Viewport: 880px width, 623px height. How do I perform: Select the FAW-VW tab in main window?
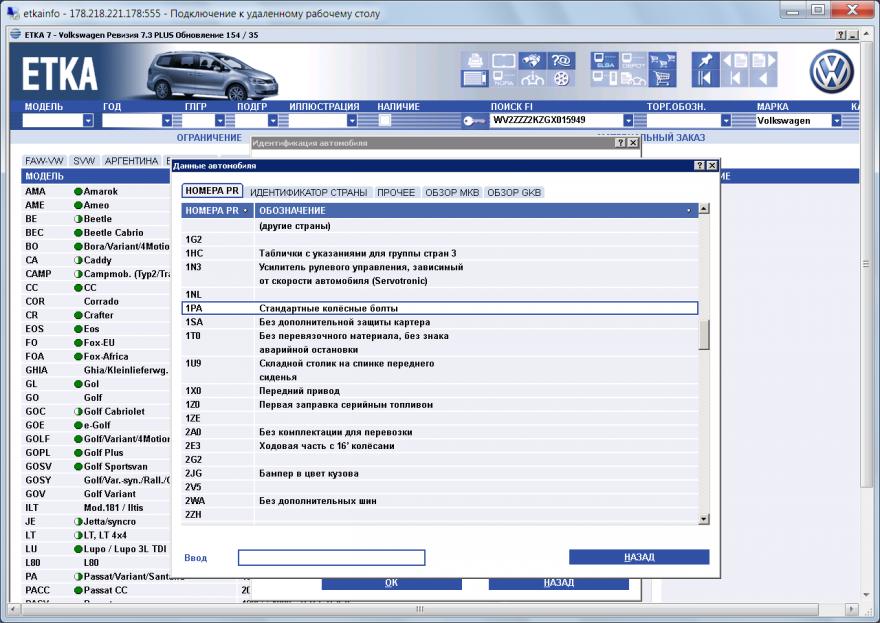point(44,161)
